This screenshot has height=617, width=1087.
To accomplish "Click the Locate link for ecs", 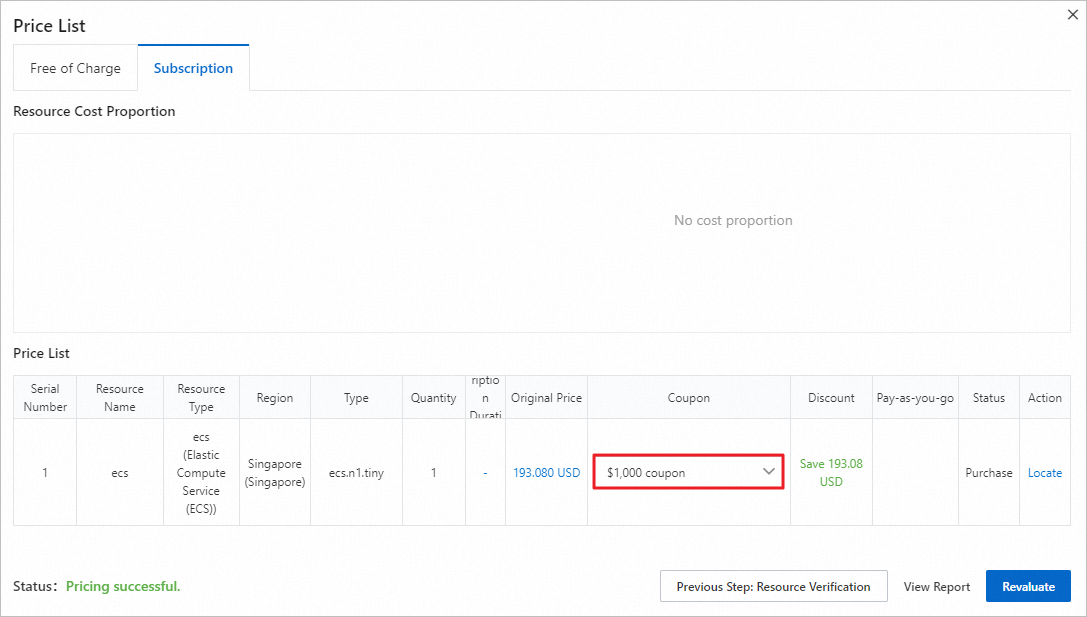I will click(x=1045, y=473).
